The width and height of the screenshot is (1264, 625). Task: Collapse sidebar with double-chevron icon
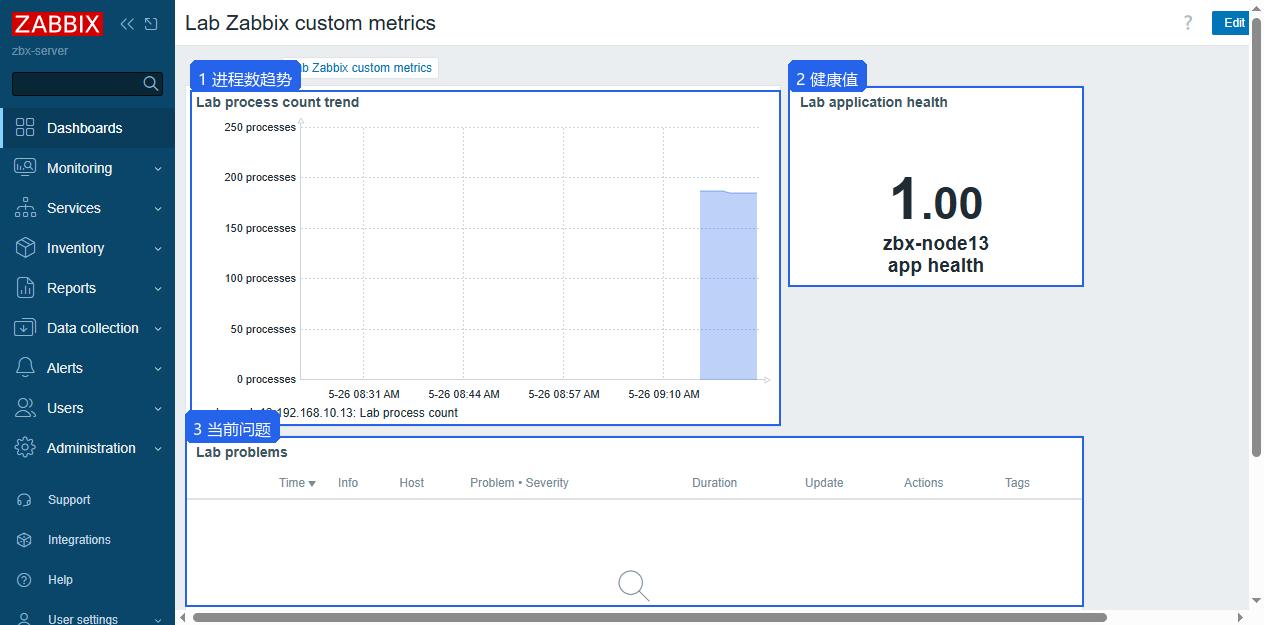tap(127, 23)
